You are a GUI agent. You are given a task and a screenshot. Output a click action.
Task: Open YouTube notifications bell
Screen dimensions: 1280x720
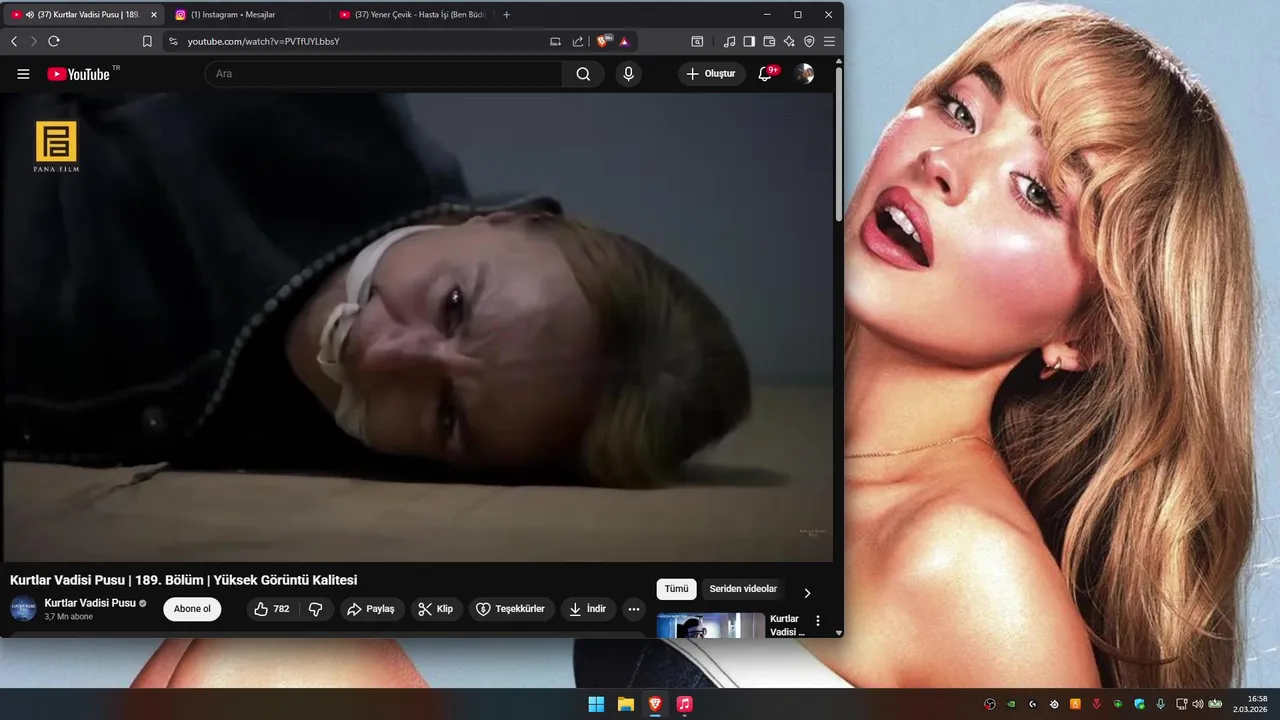click(x=765, y=74)
